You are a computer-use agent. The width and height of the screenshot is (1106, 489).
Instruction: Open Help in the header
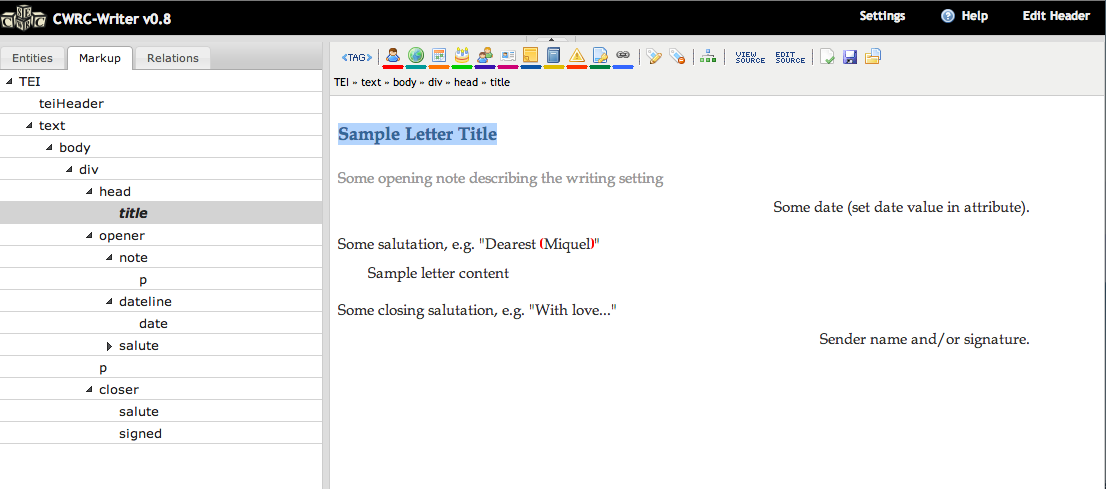pos(974,16)
